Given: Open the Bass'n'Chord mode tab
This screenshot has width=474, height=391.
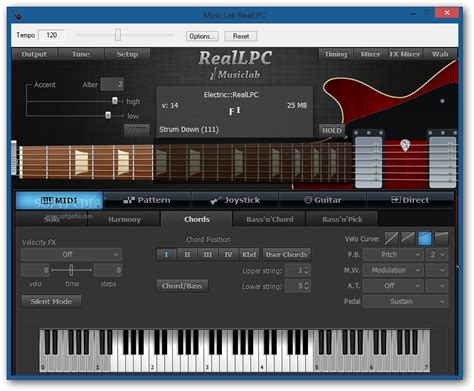Looking at the screenshot, I should click(x=270, y=219).
